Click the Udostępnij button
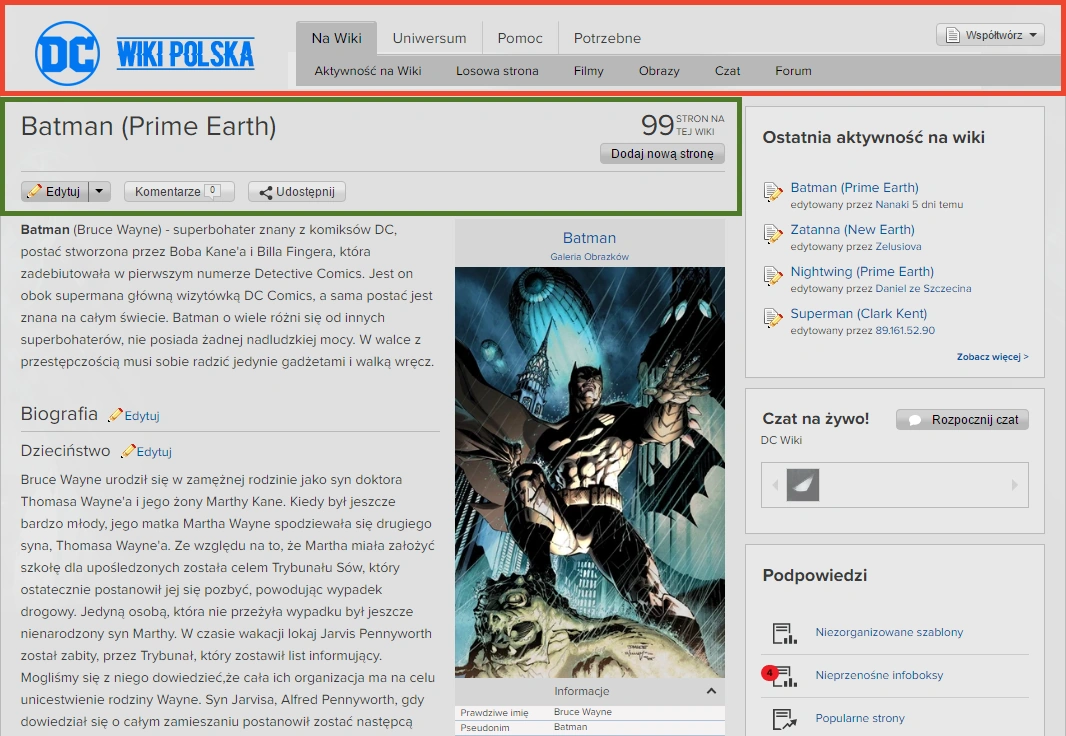The width and height of the screenshot is (1066, 736). click(x=296, y=192)
